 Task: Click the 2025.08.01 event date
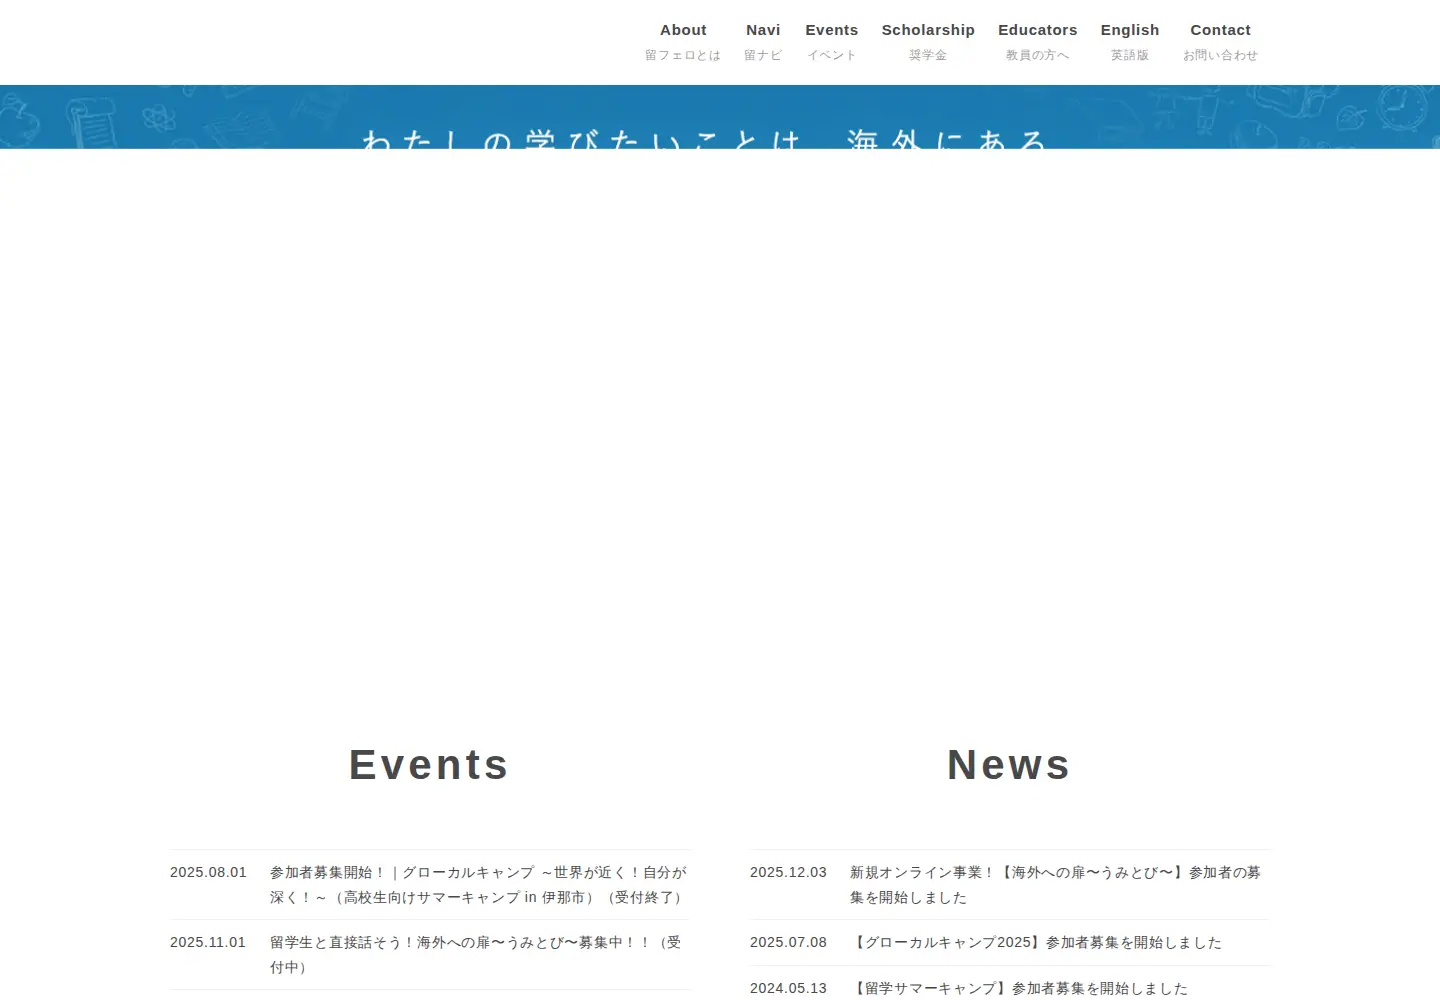click(208, 872)
